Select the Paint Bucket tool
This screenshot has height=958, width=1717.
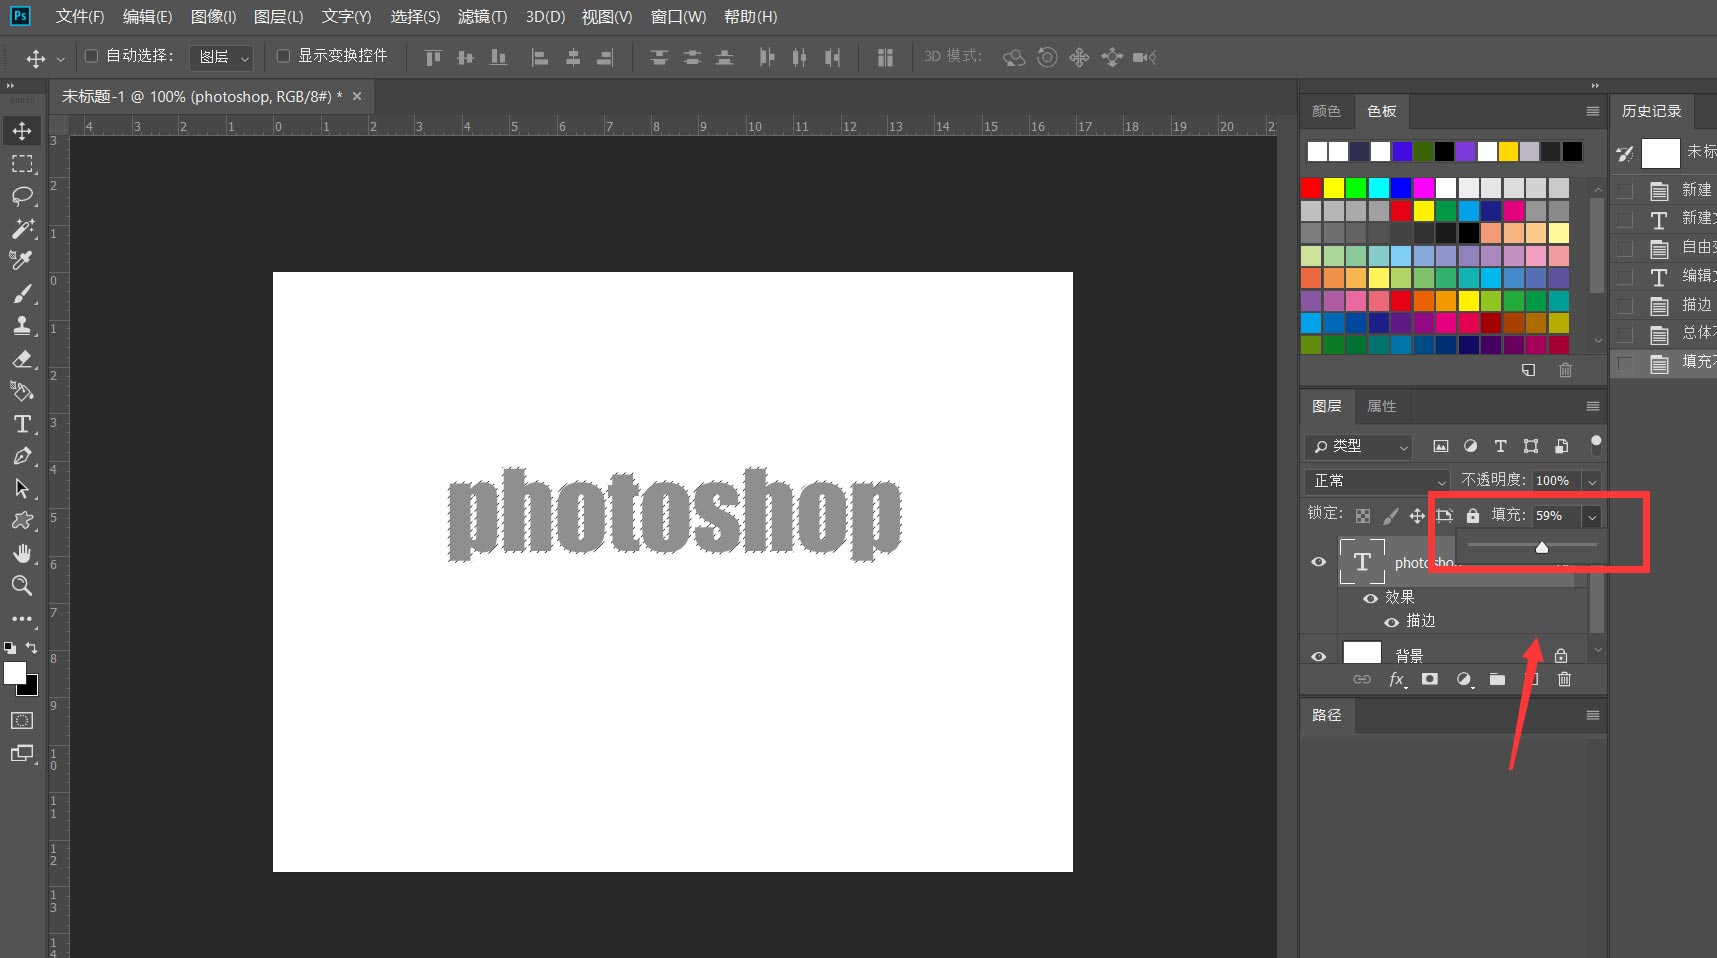[x=22, y=391]
